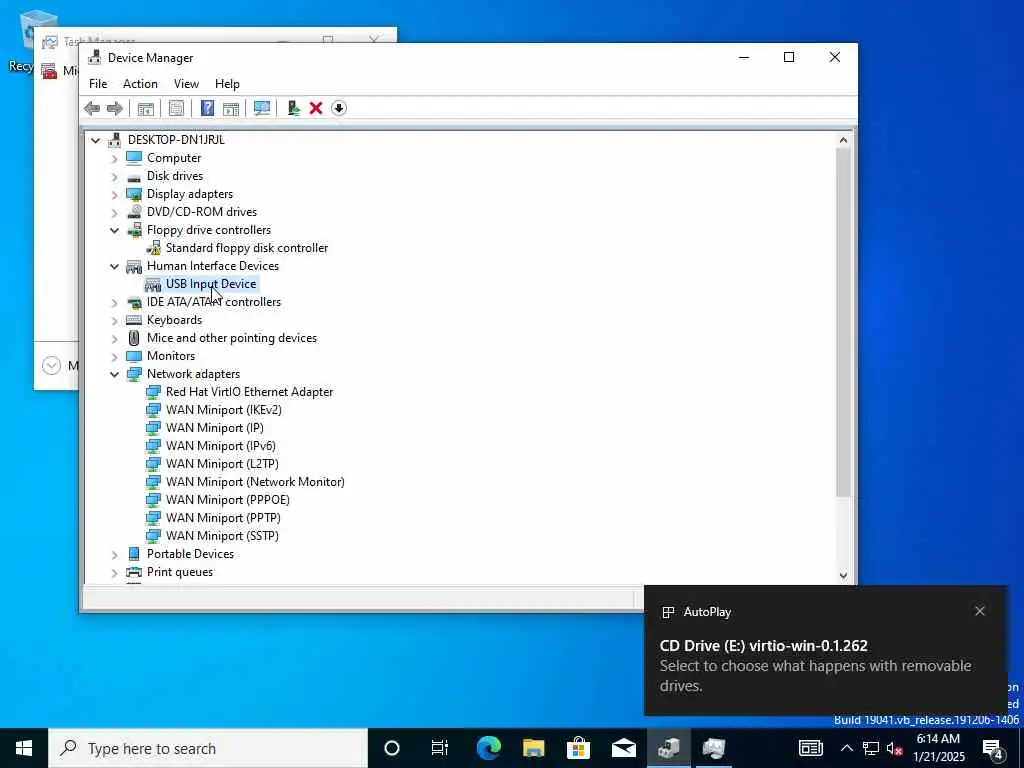
Task: Open Microsoft Store from the taskbar
Action: tap(578, 748)
